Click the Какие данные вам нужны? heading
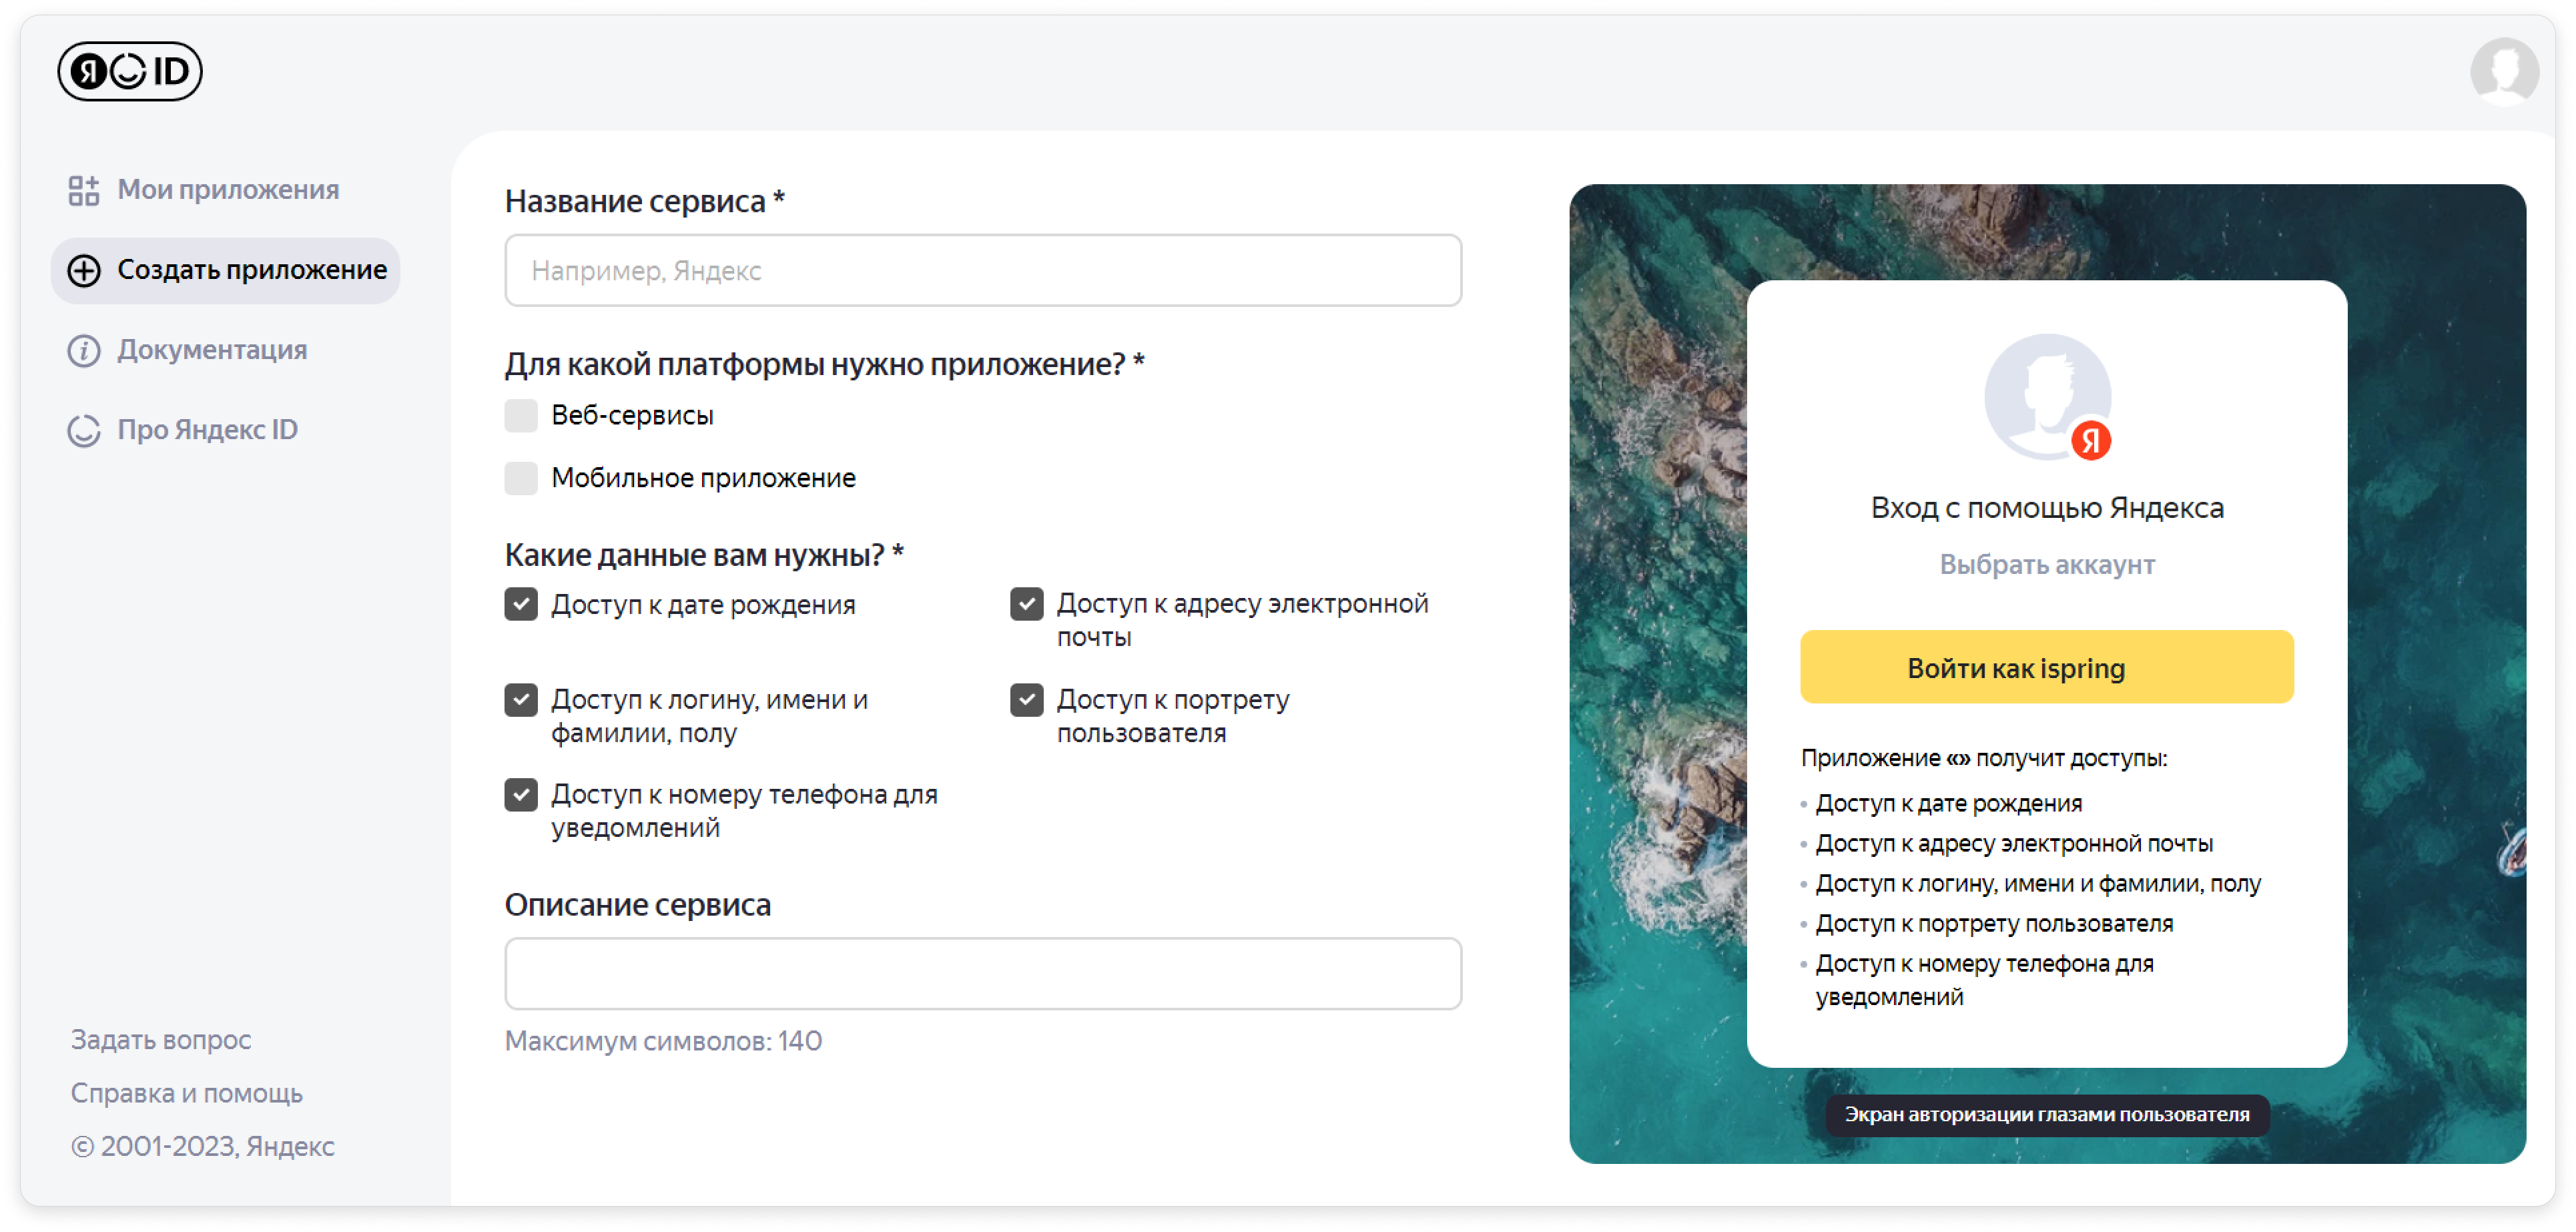Viewport: 2576px width, 1232px height. (704, 555)
